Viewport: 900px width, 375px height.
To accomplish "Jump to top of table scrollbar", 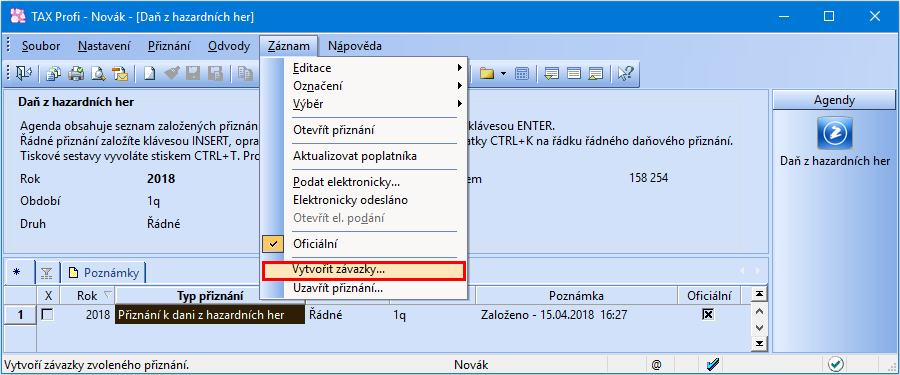I will point(759,294).
